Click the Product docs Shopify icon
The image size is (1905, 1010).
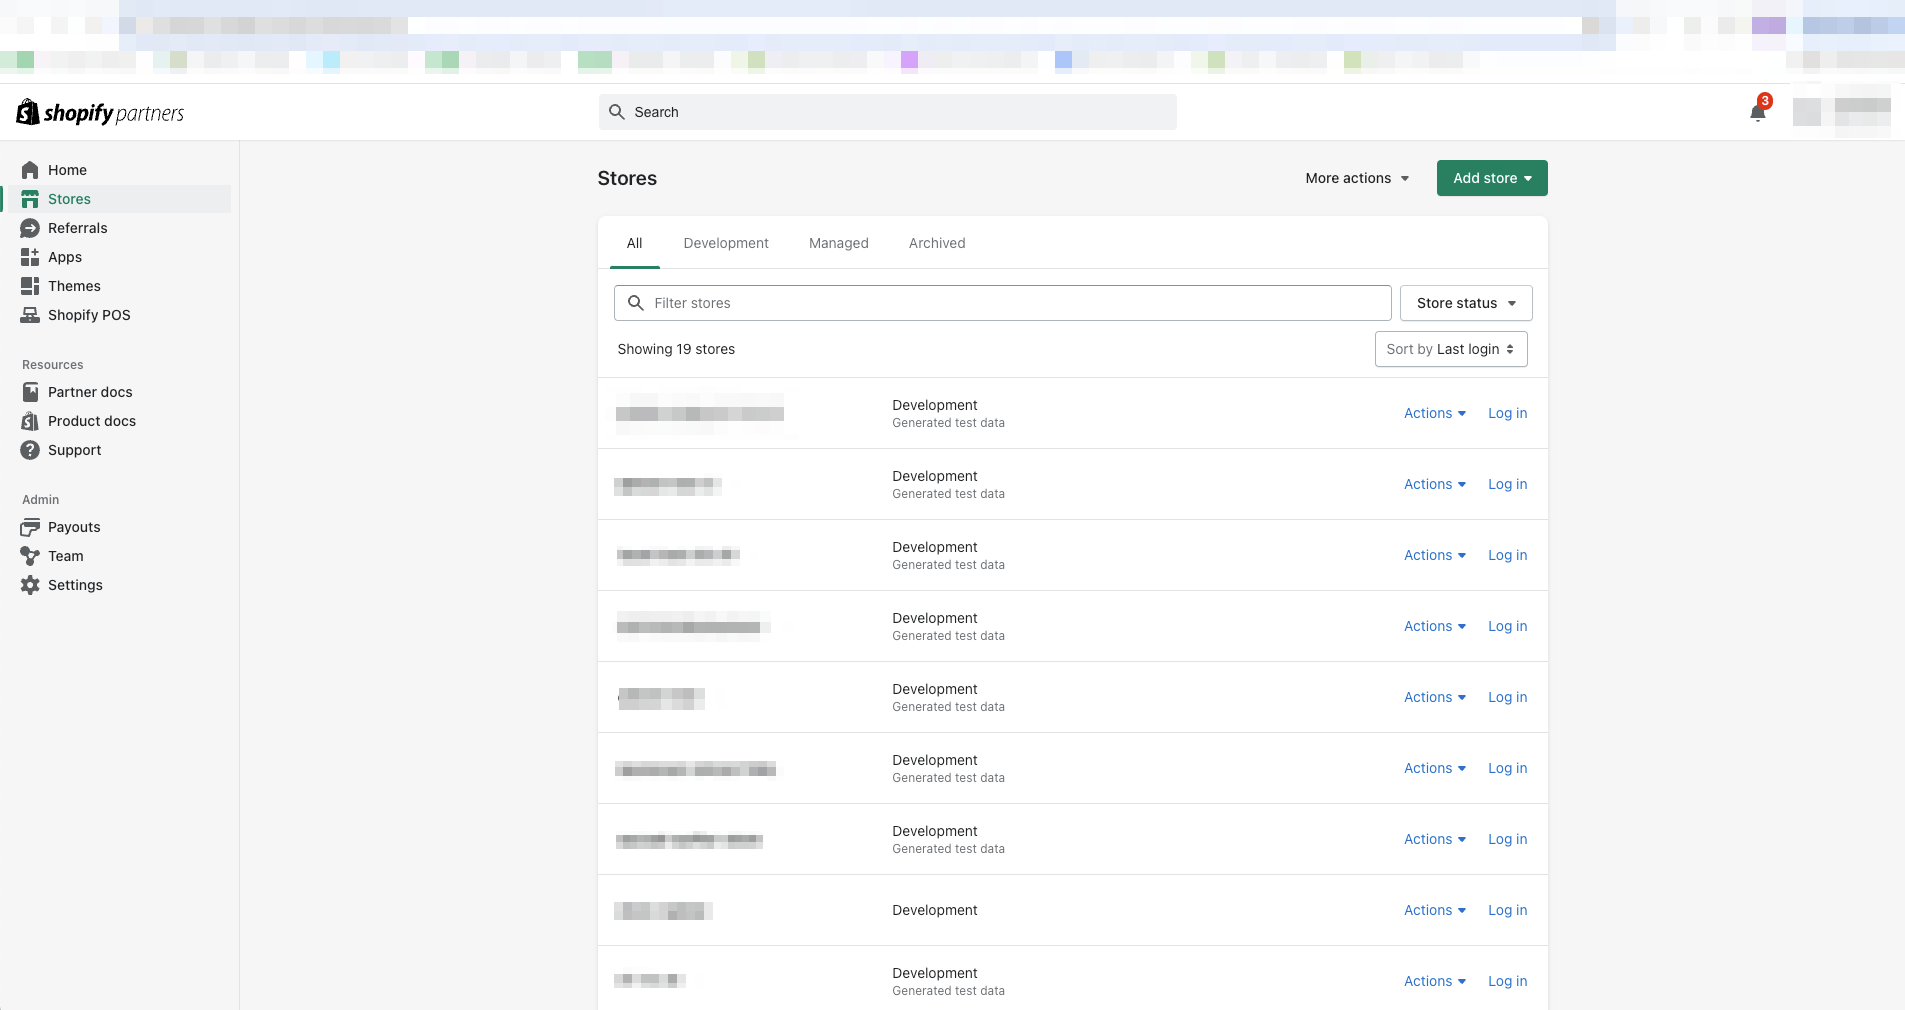[30, 421]
